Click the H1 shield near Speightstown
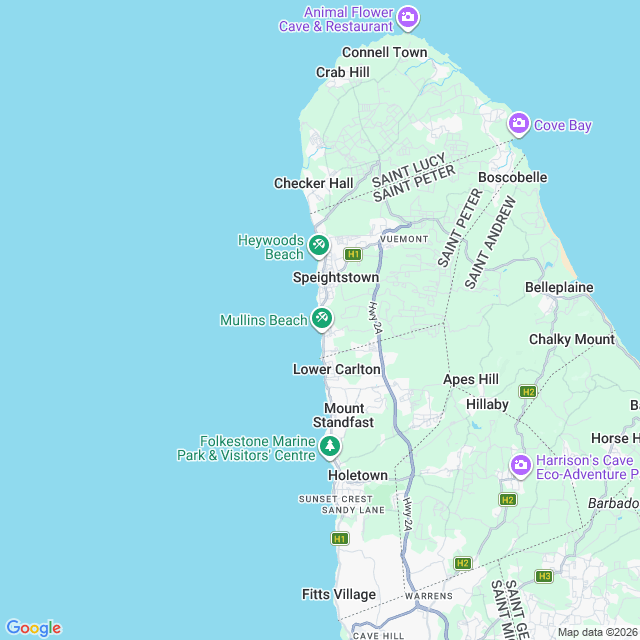This screenshot has height=640, width=640. [x=353, y=255]
